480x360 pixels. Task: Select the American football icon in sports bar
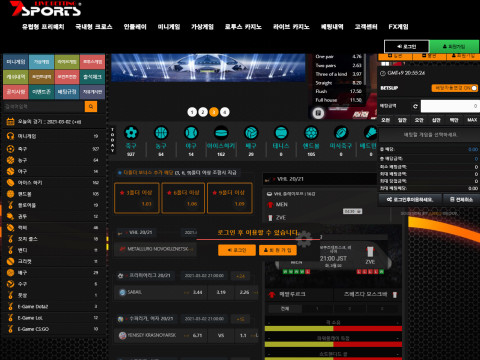[341, 133]
